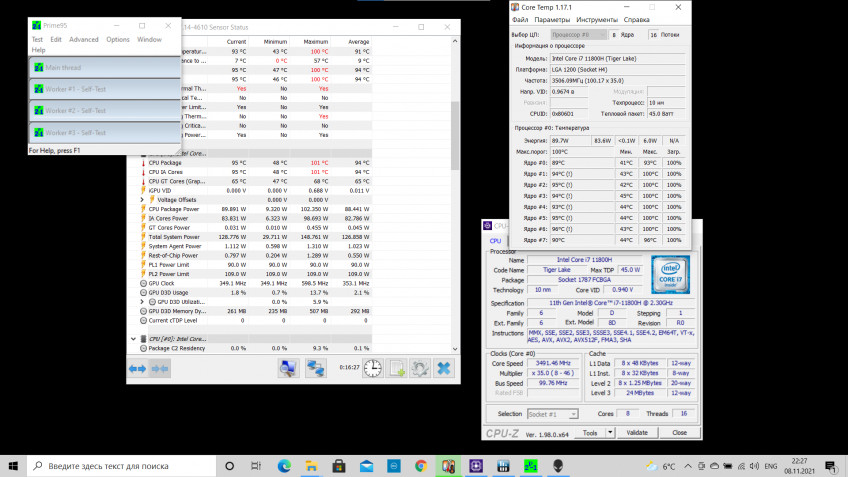
Task: Expand the GPU D3D Utilizations row
Action: 142,302
